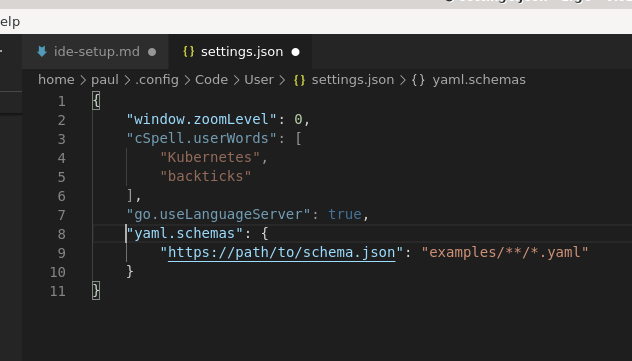The width and height of the screenshot is (632, 361).
Task: Click the settings.json breadcrumb segment
Action: click(x=353, y=80)
